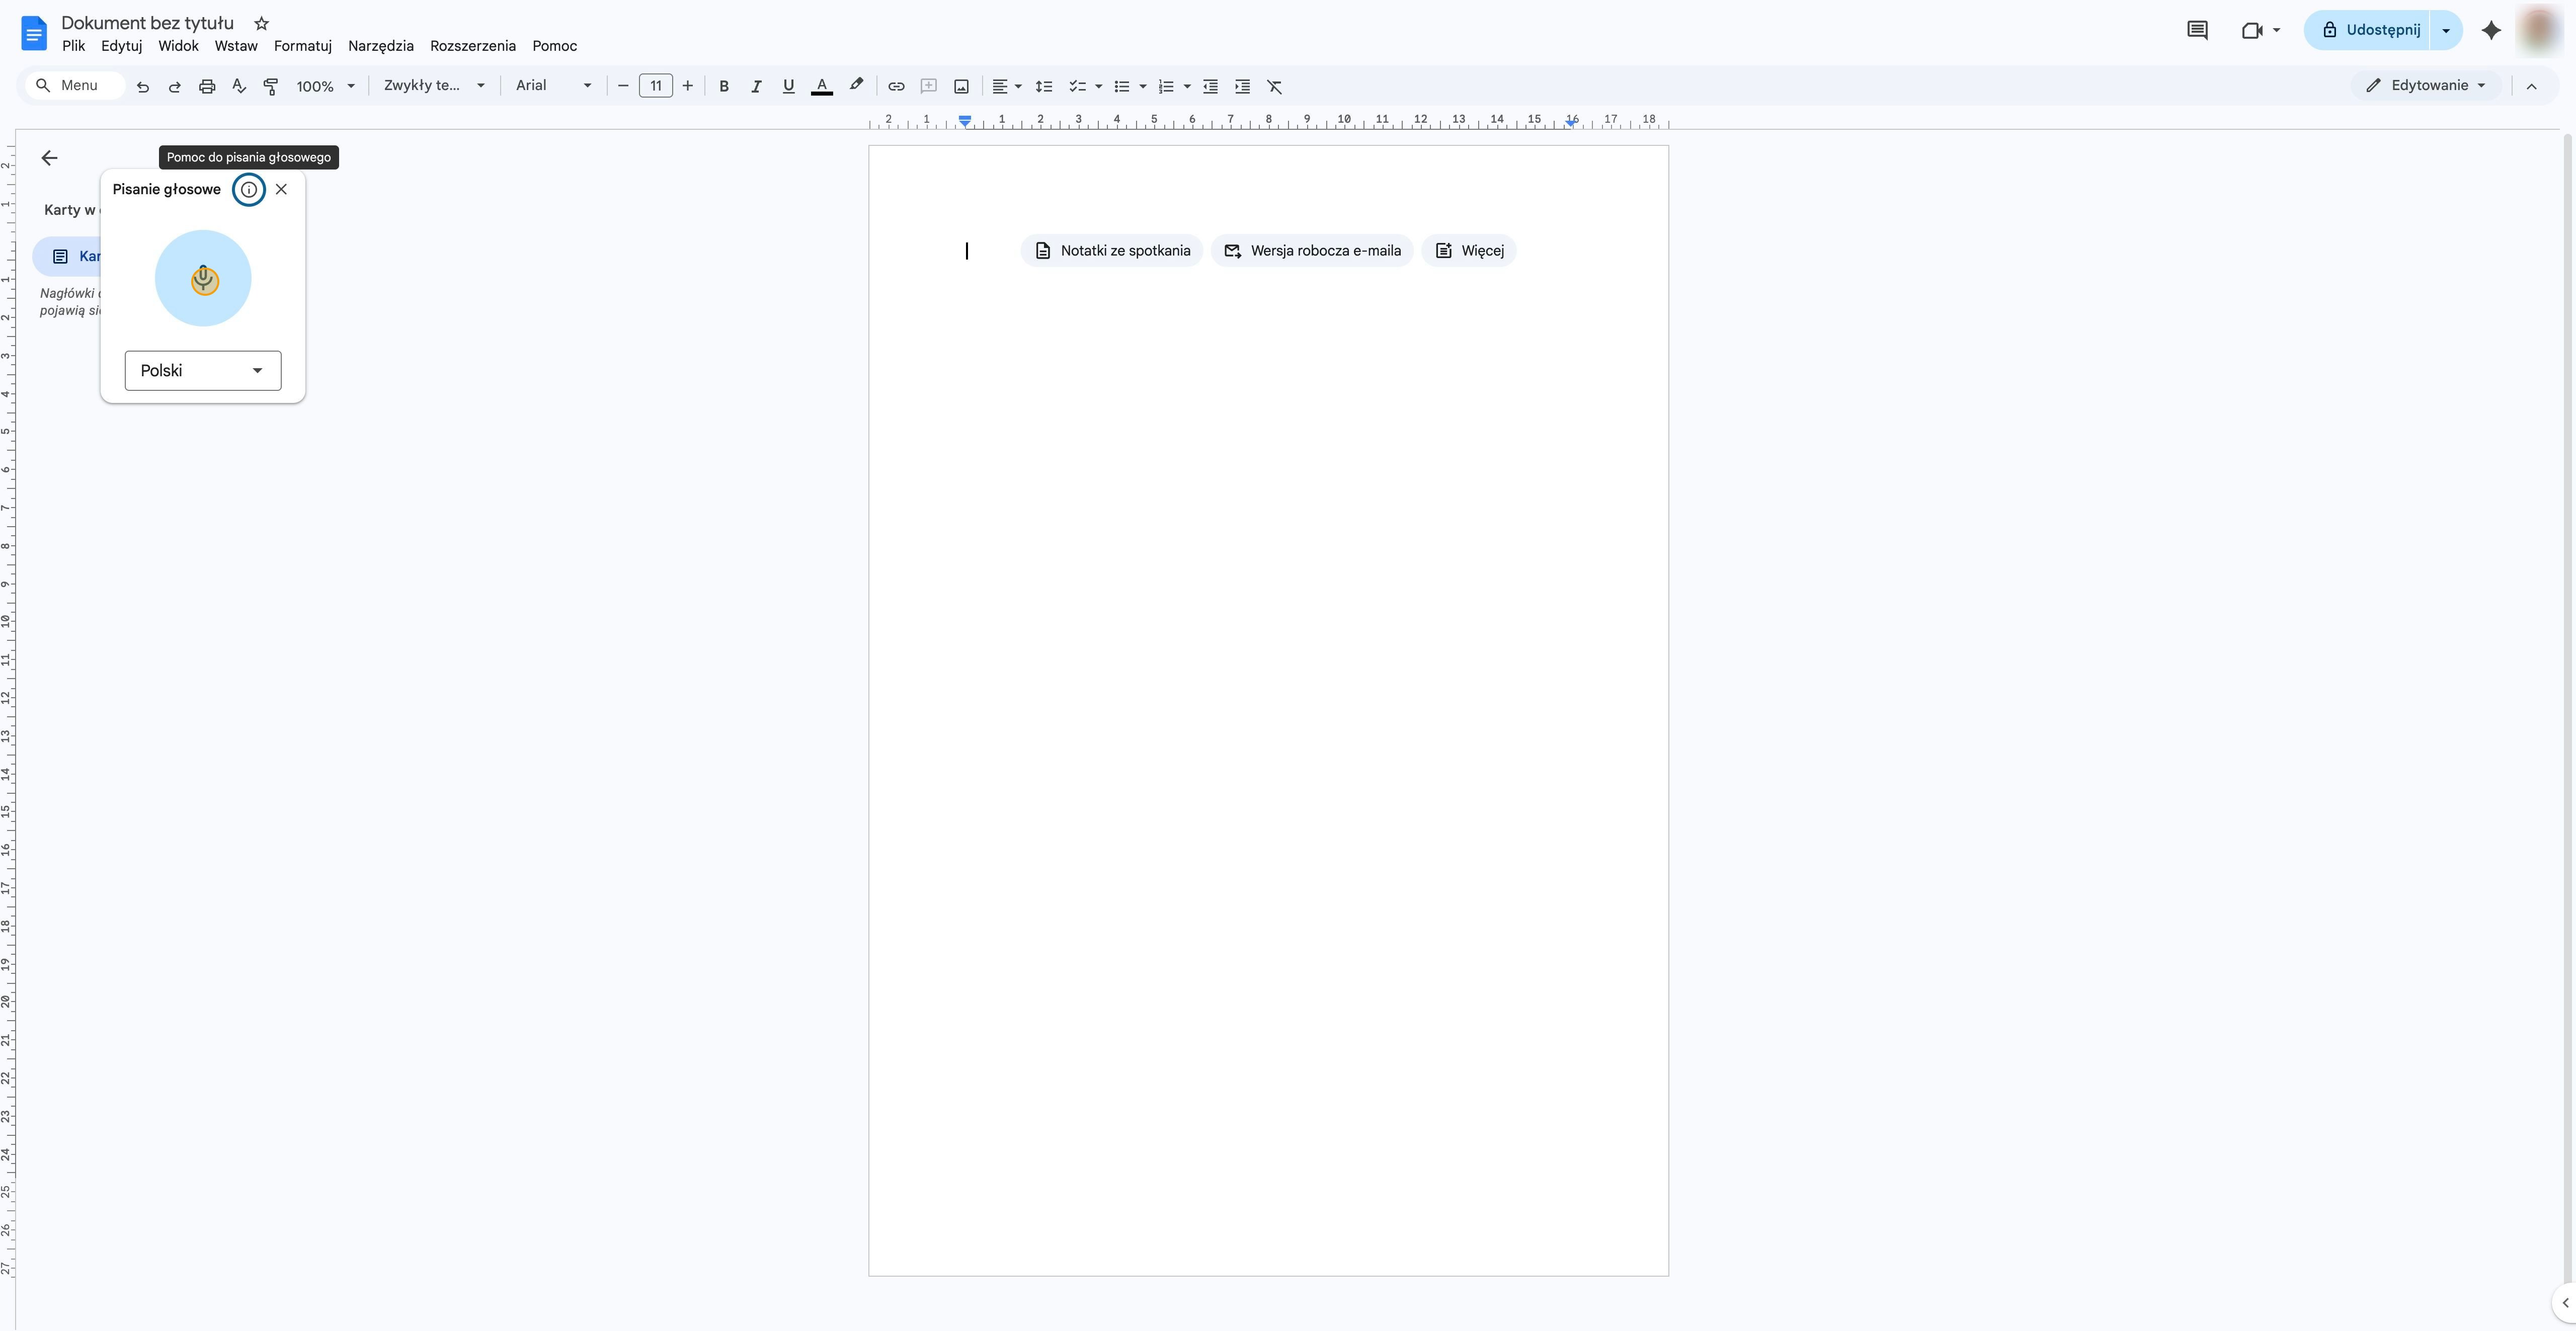
Task: Open the Zwykły tekst style dropdown
Action: coord(434,86)
